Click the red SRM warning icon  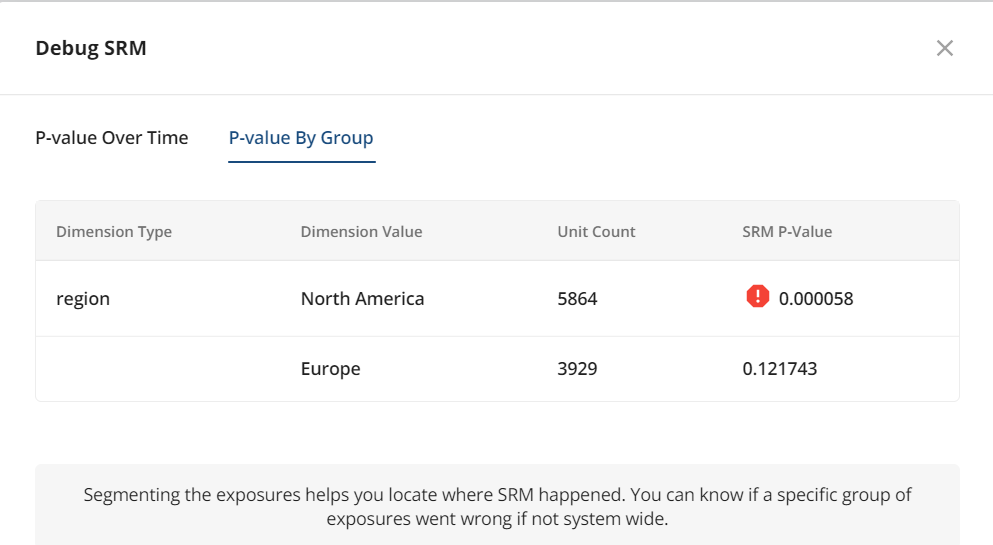tap(757, 296)
